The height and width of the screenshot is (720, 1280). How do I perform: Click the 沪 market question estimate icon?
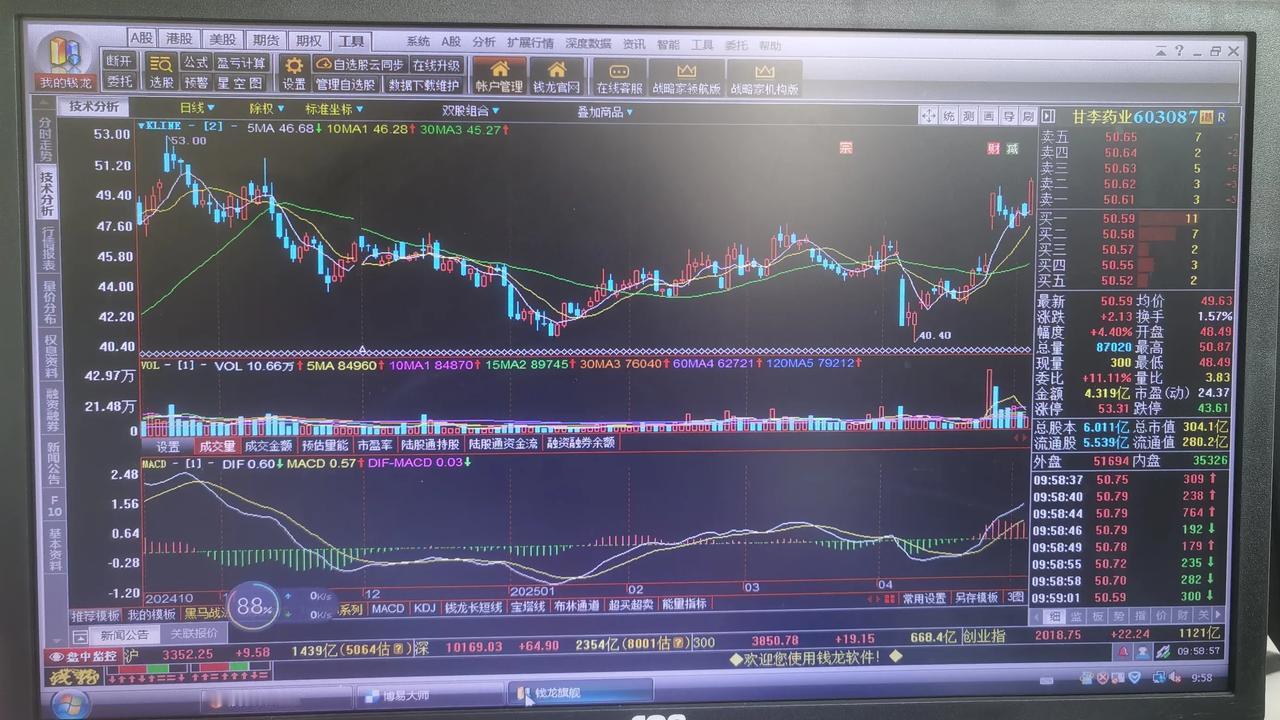[x=396, y=651]
